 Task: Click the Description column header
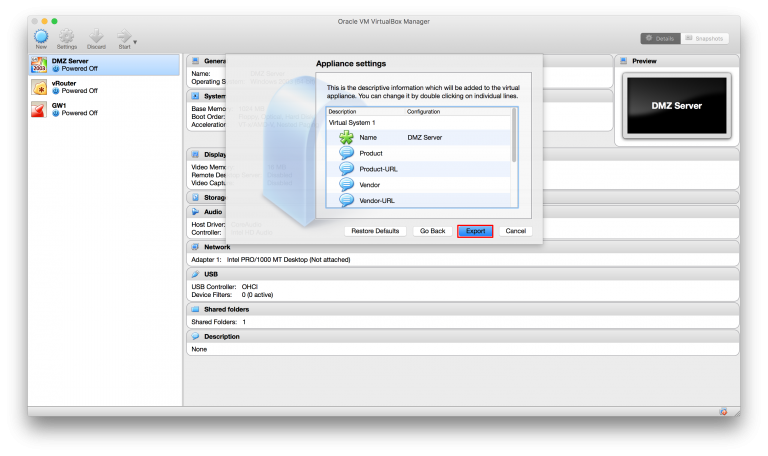click(x=342, y=112)
